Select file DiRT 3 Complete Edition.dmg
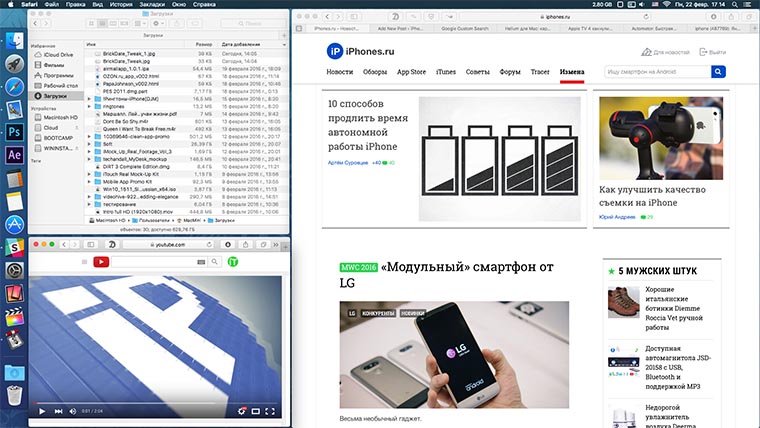 point(136,167)
